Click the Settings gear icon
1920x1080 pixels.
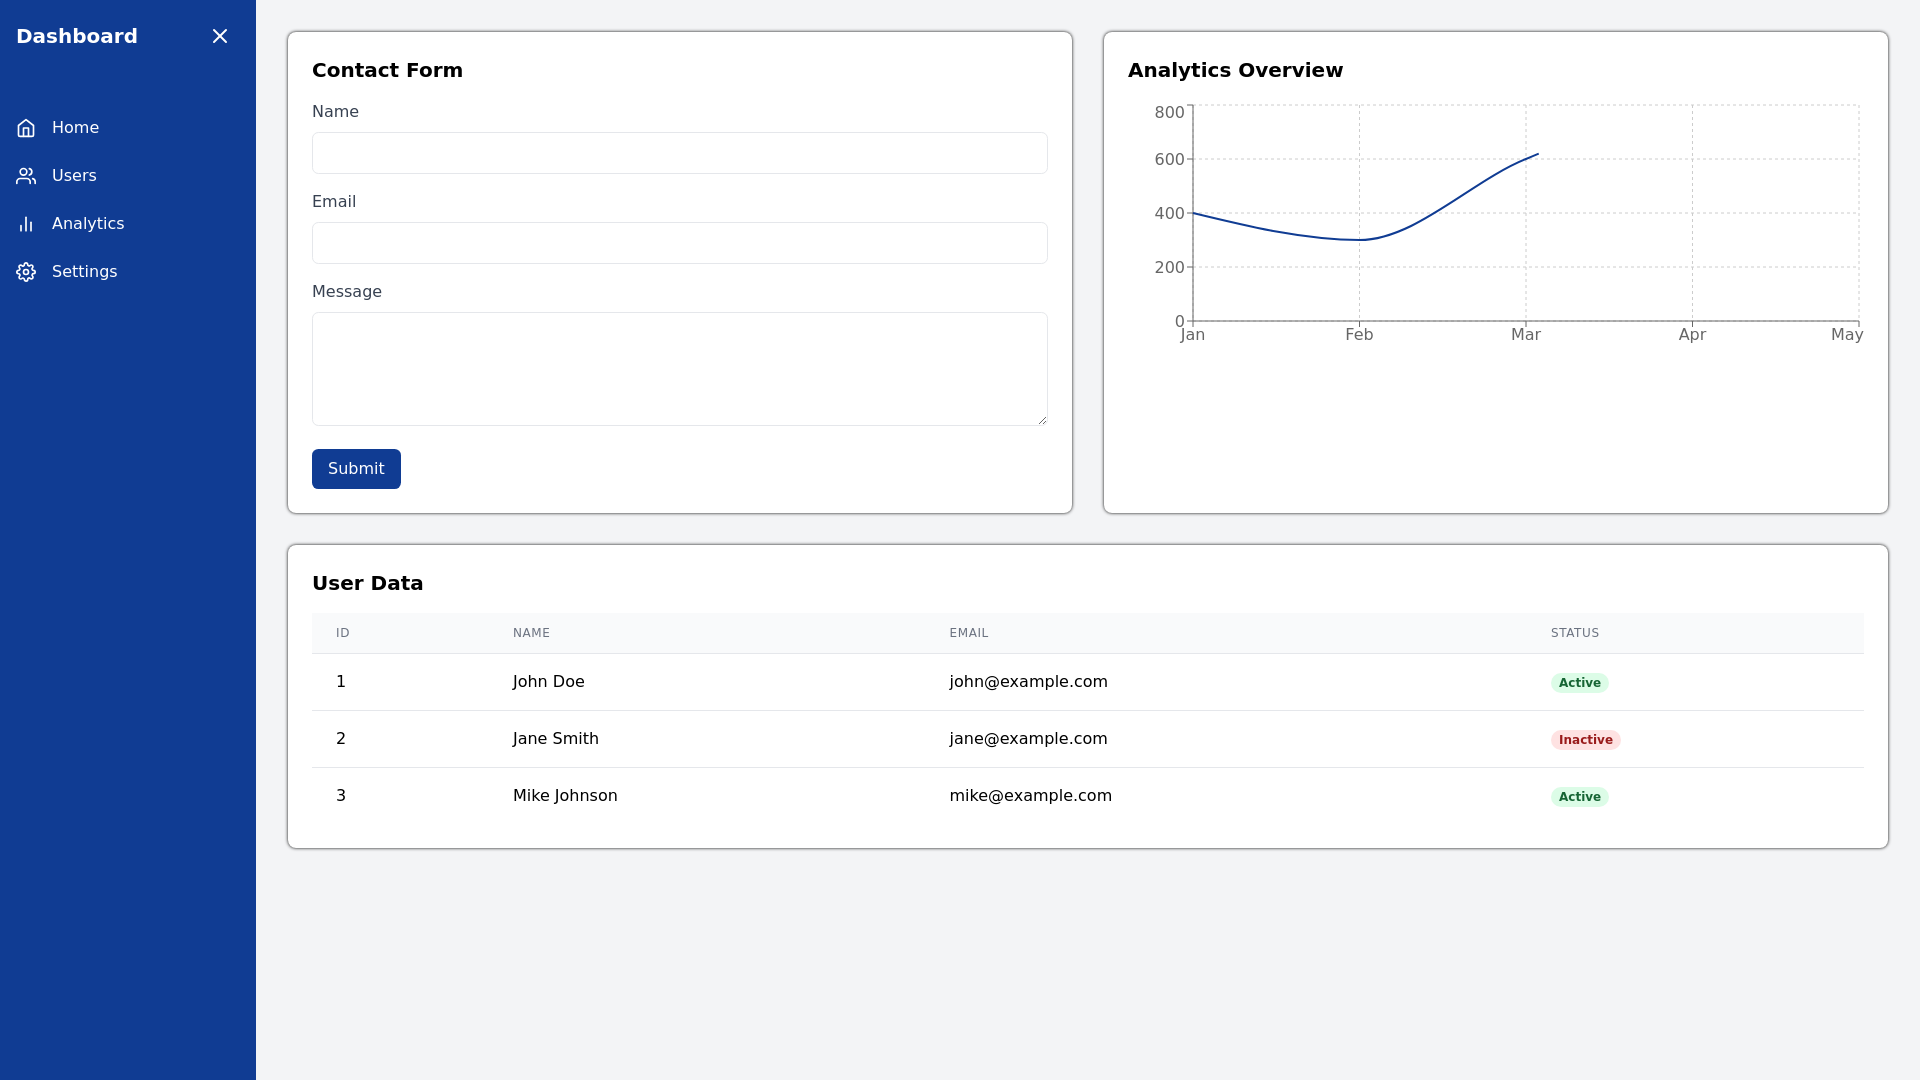pyautogui.click(x=26, y=272)
